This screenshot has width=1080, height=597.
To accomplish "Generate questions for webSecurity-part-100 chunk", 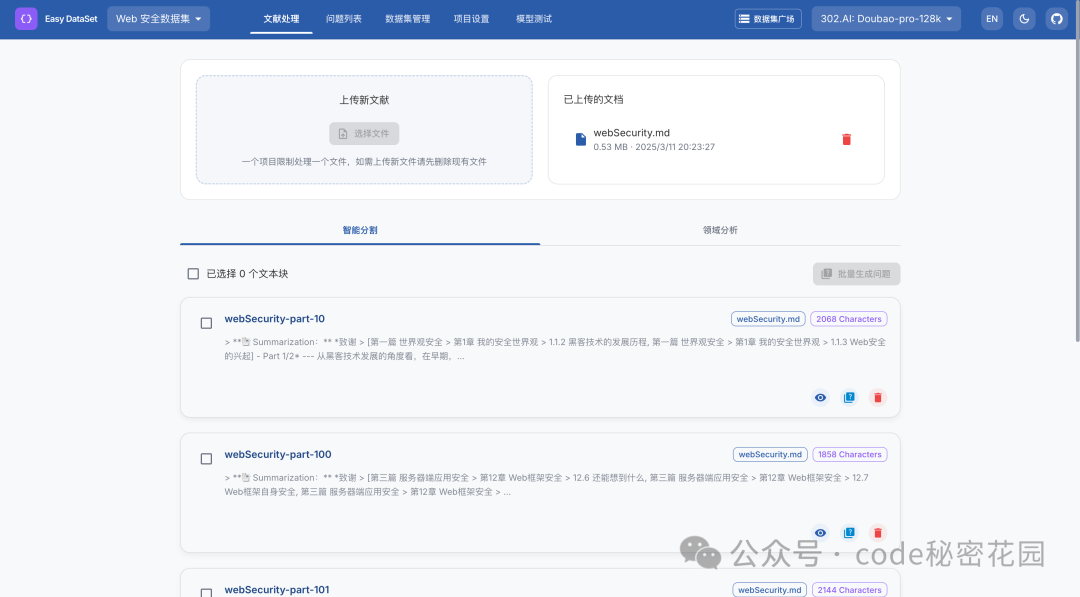I will click(849, 533).
